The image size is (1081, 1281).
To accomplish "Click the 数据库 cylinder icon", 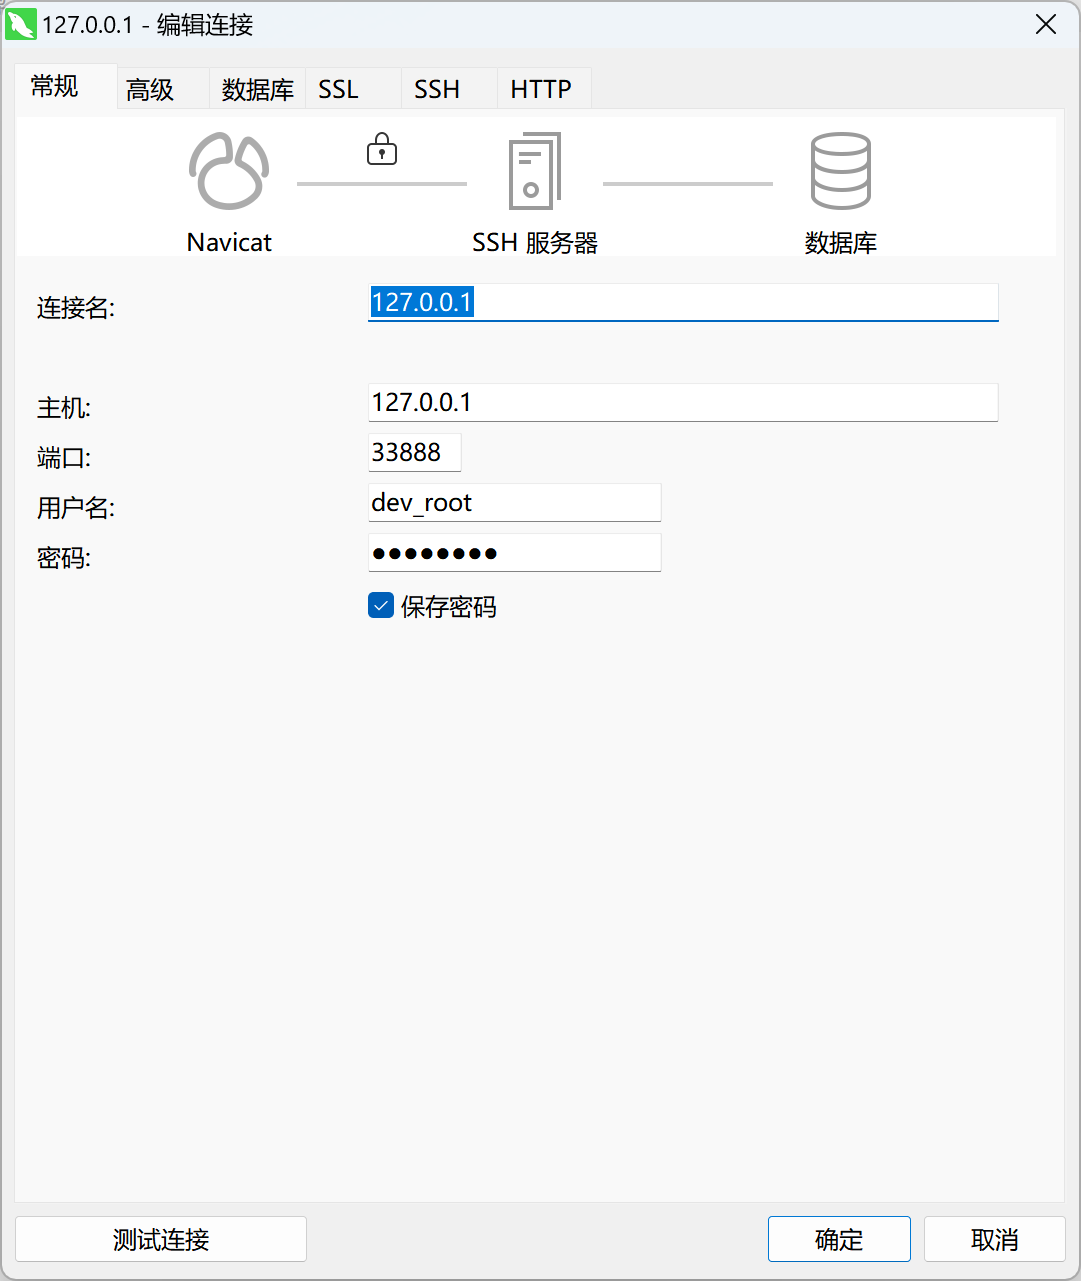I will click(840, 171).
